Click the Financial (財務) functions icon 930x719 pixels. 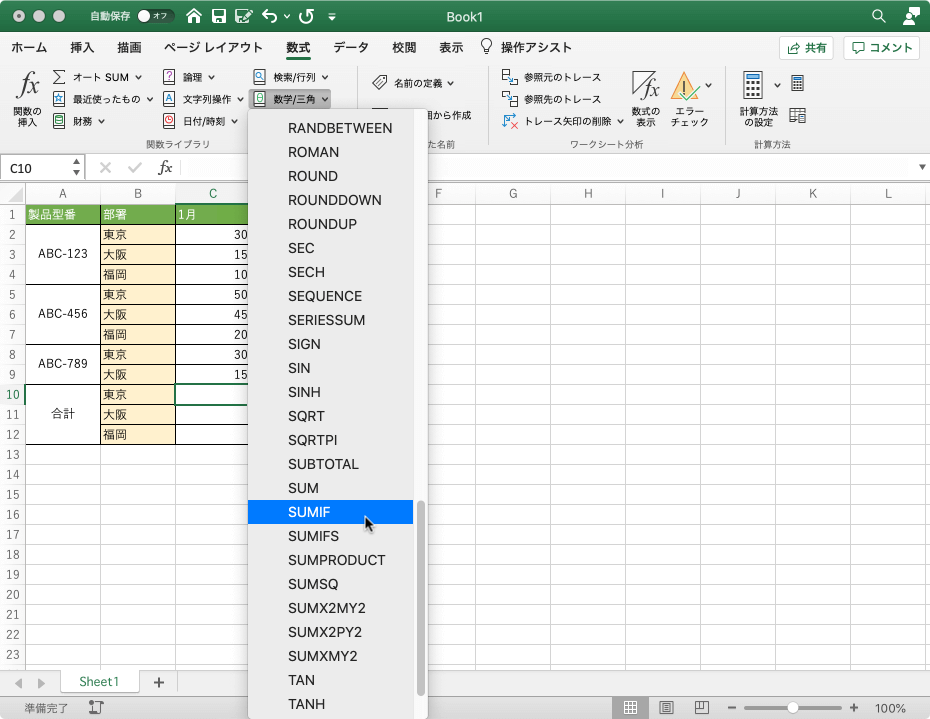(59, 121)
